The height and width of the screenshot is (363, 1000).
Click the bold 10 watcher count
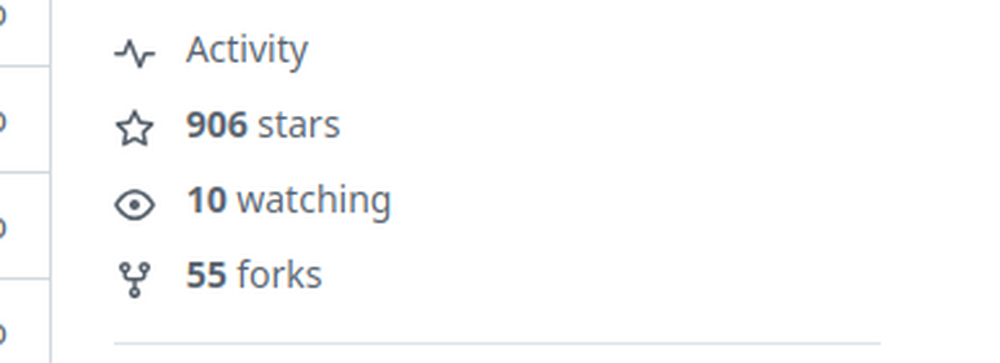click(207, 200)
